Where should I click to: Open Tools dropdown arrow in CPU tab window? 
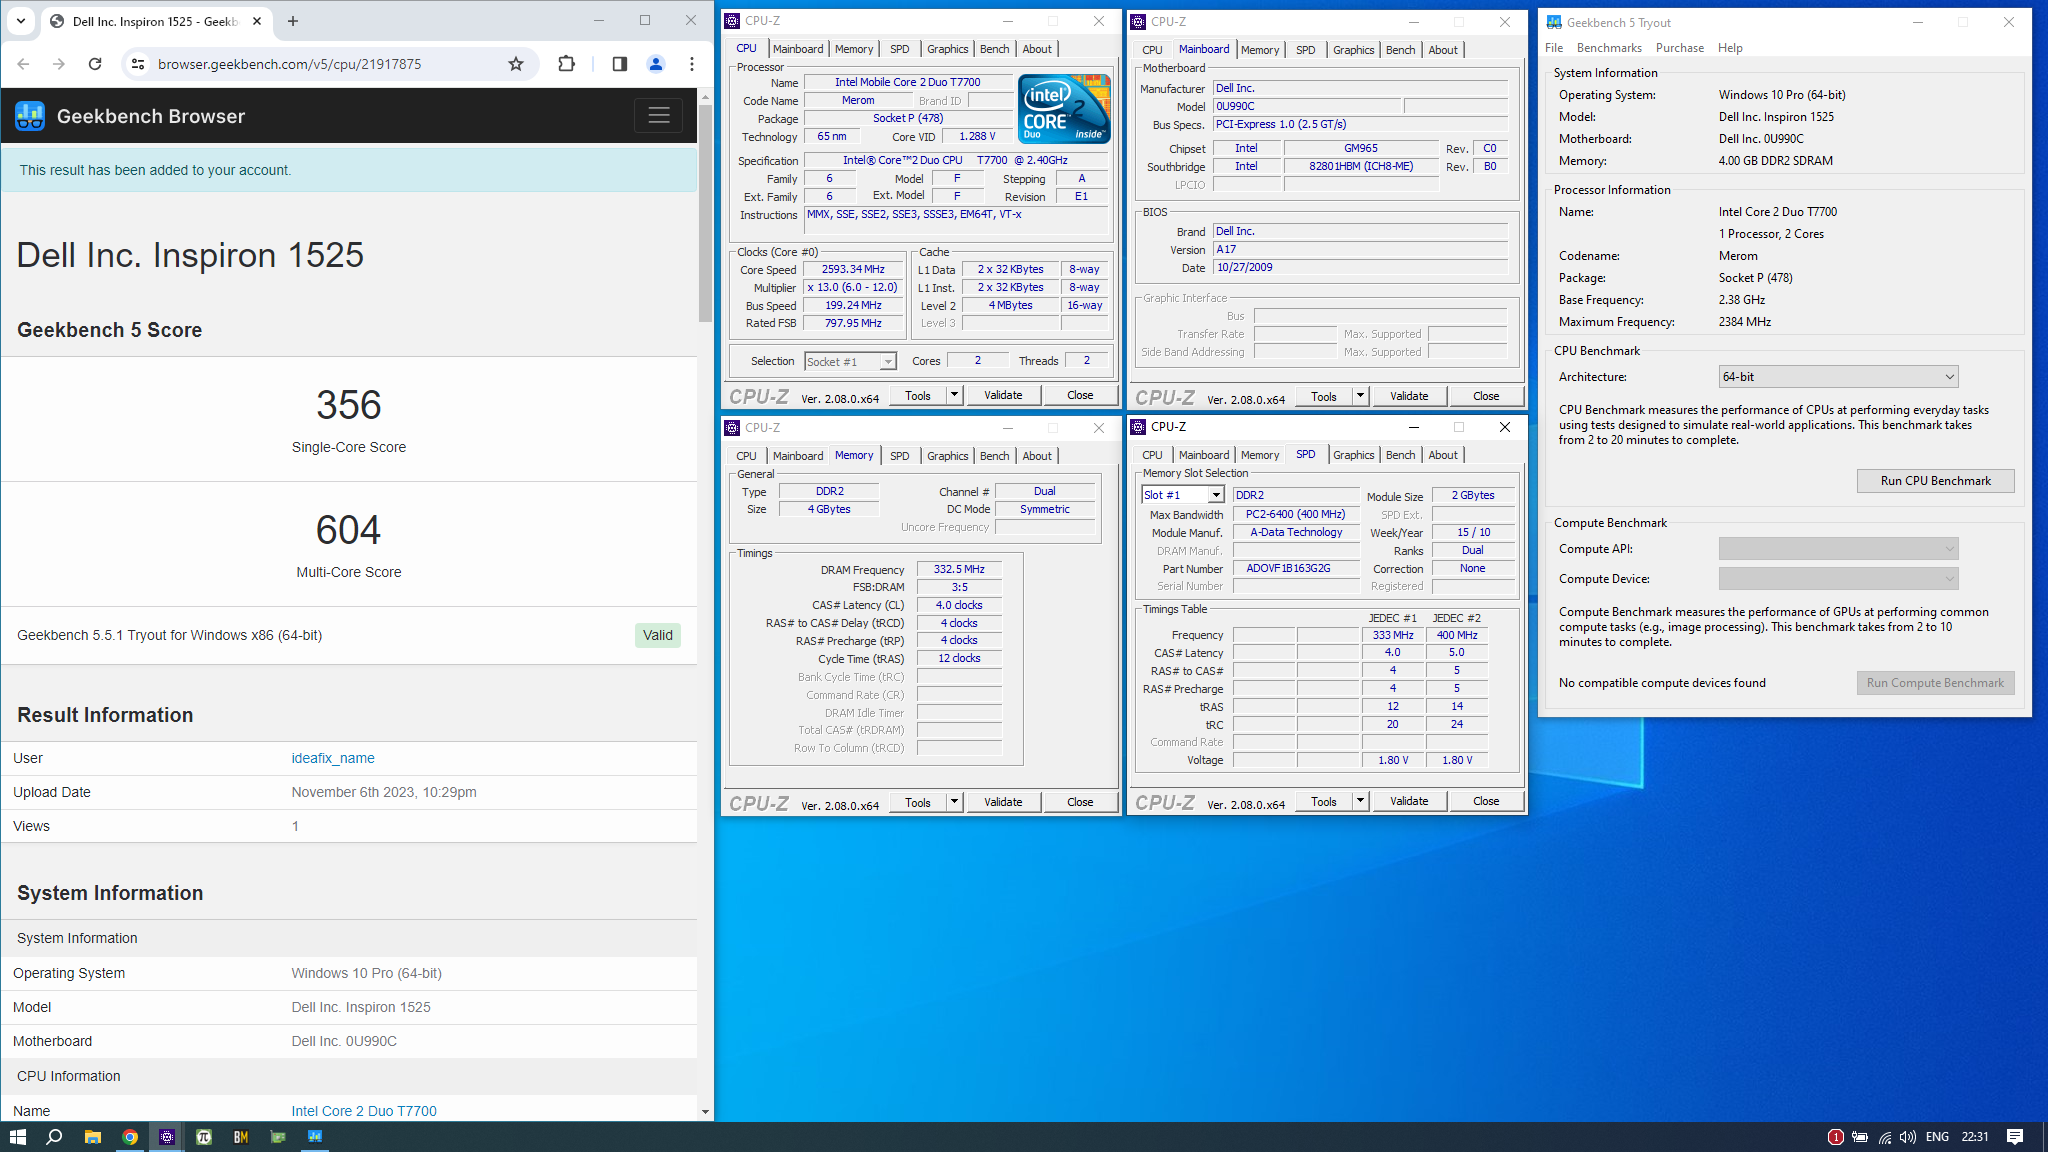[x=954, y=395]
